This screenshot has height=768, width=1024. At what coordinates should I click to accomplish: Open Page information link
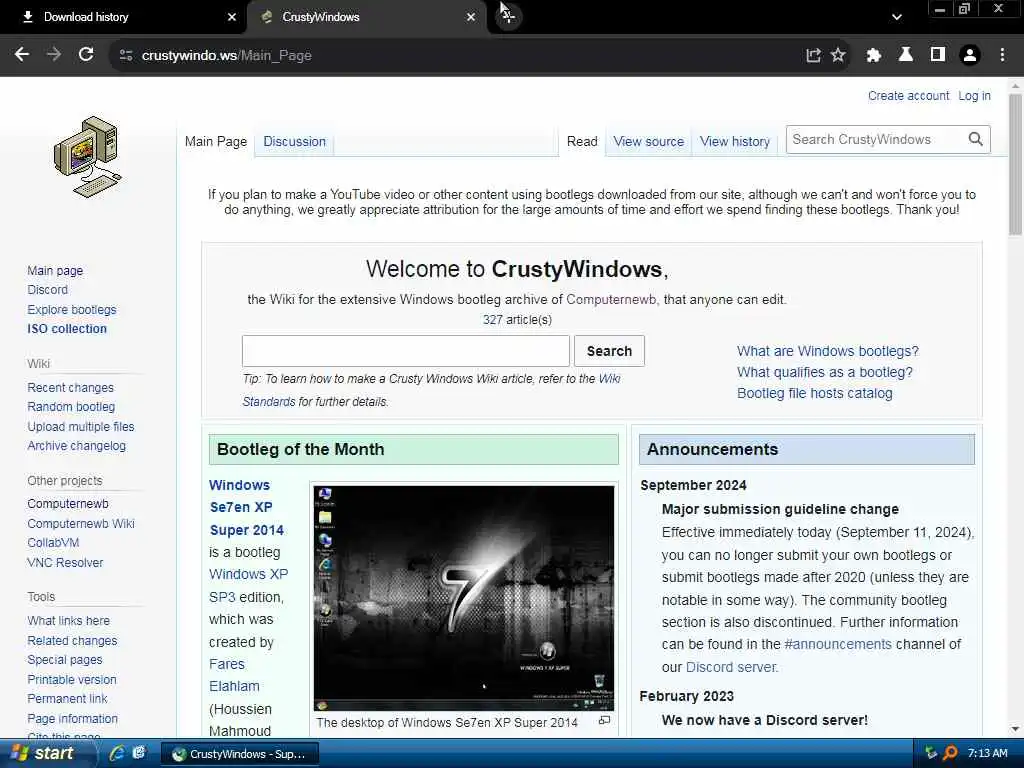click(x=72, y=718)
